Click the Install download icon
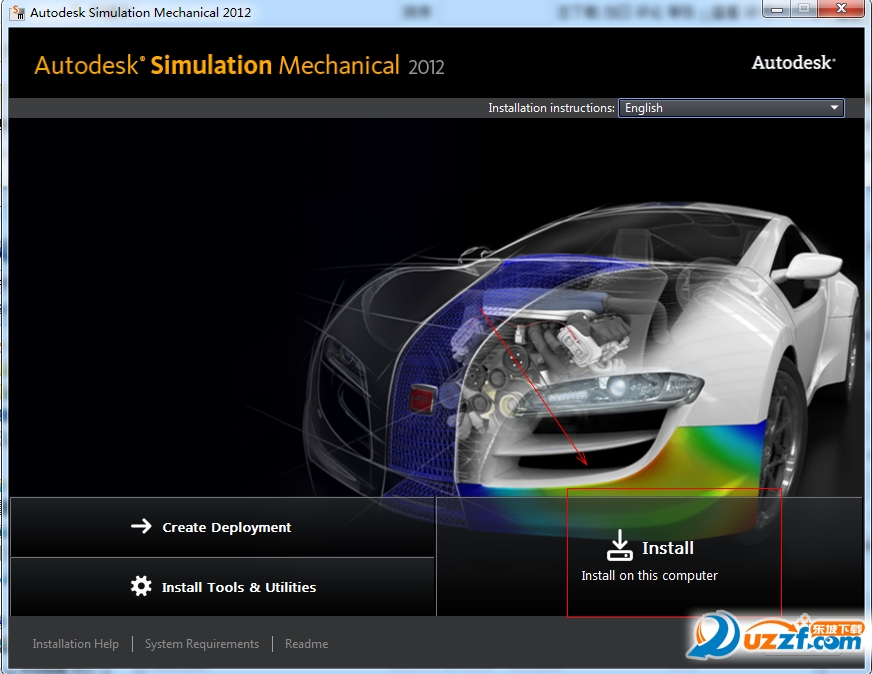 [620, 545]
